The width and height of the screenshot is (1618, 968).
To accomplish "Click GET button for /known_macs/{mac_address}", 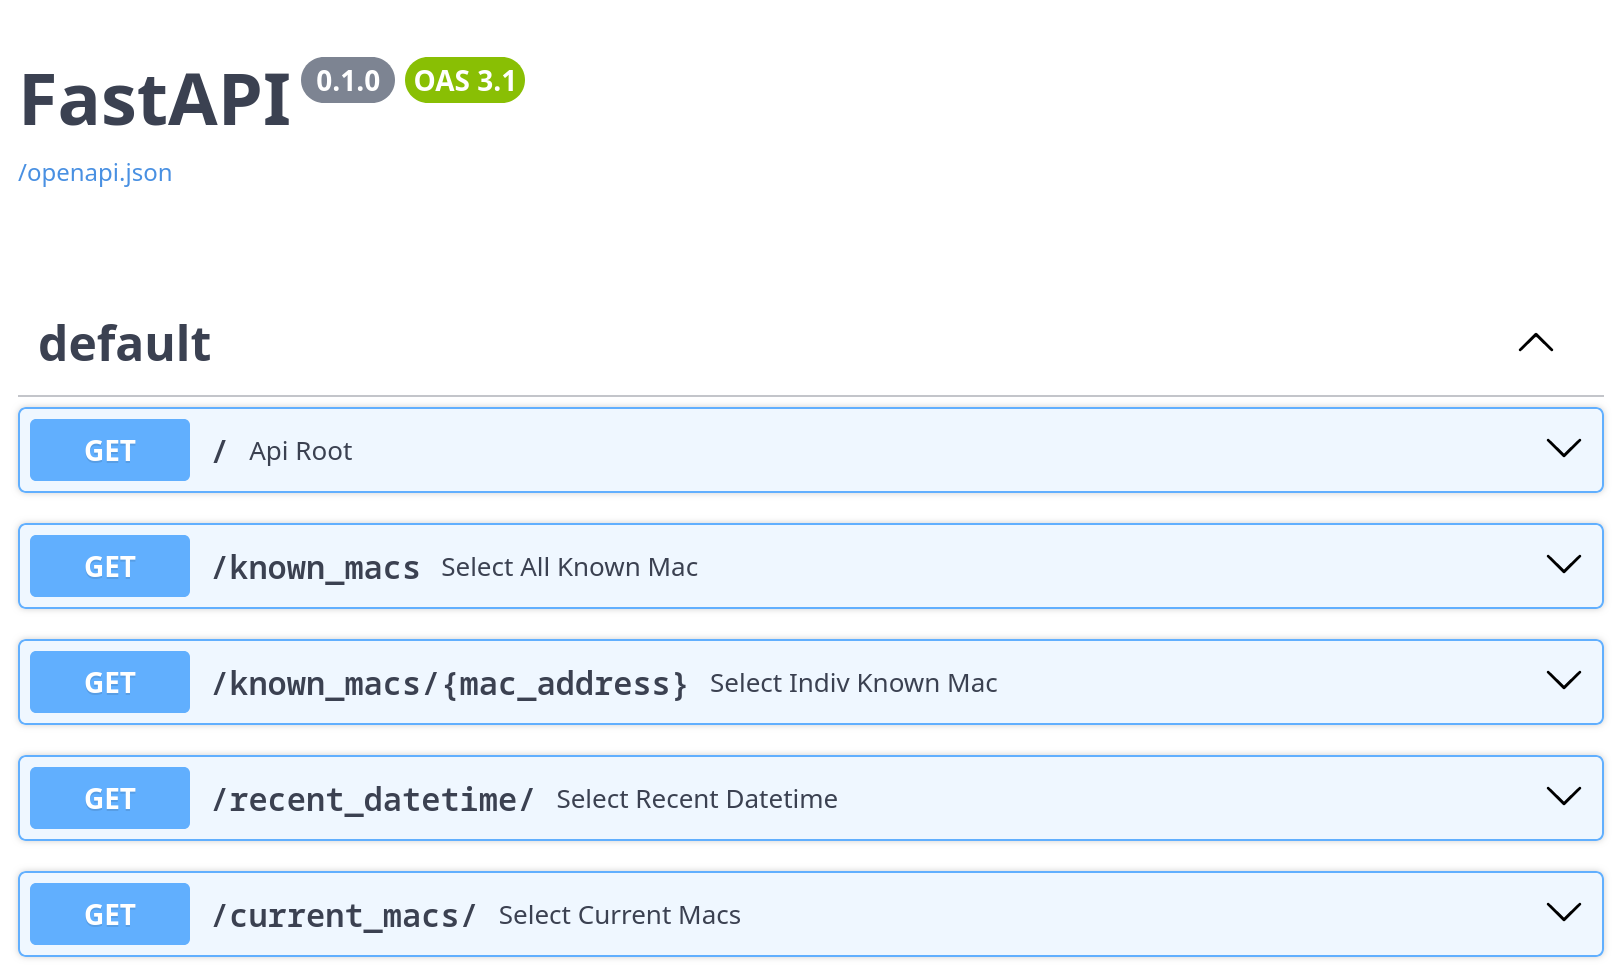I will [110, 682].
